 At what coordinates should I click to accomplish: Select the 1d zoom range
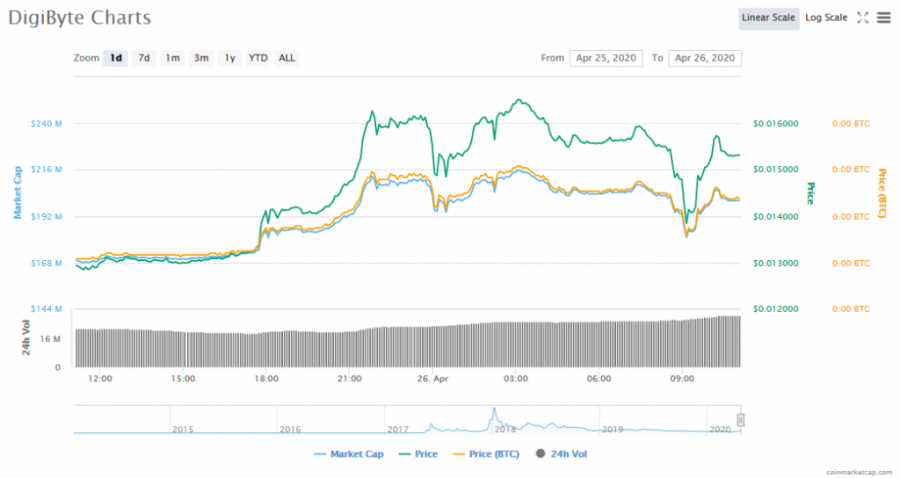[x=115, y=58]
